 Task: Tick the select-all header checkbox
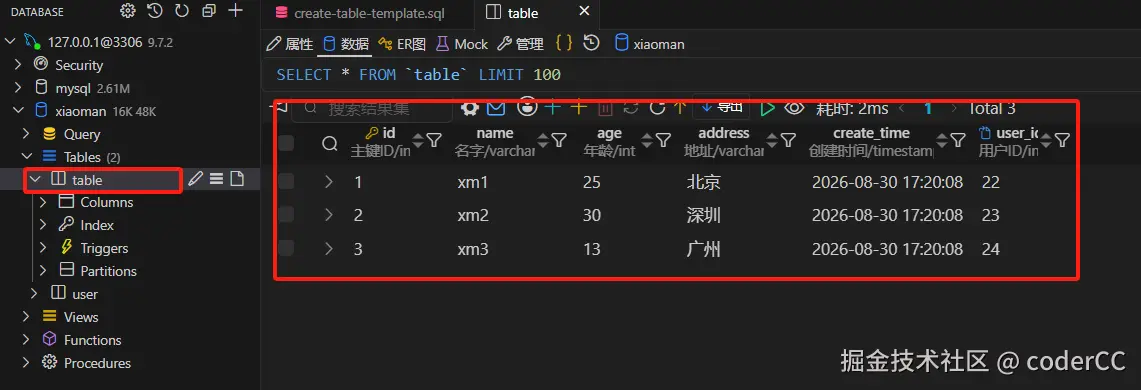(286, 143)
